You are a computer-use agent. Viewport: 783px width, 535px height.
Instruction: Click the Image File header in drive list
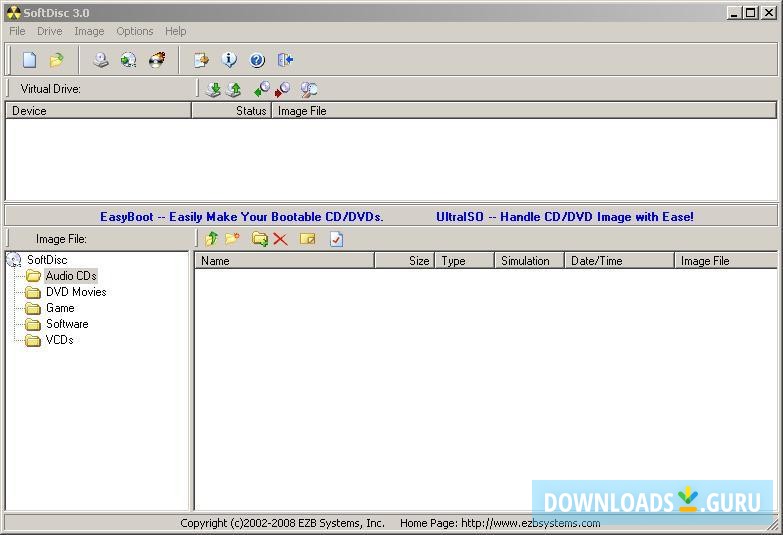pos(524,111)
